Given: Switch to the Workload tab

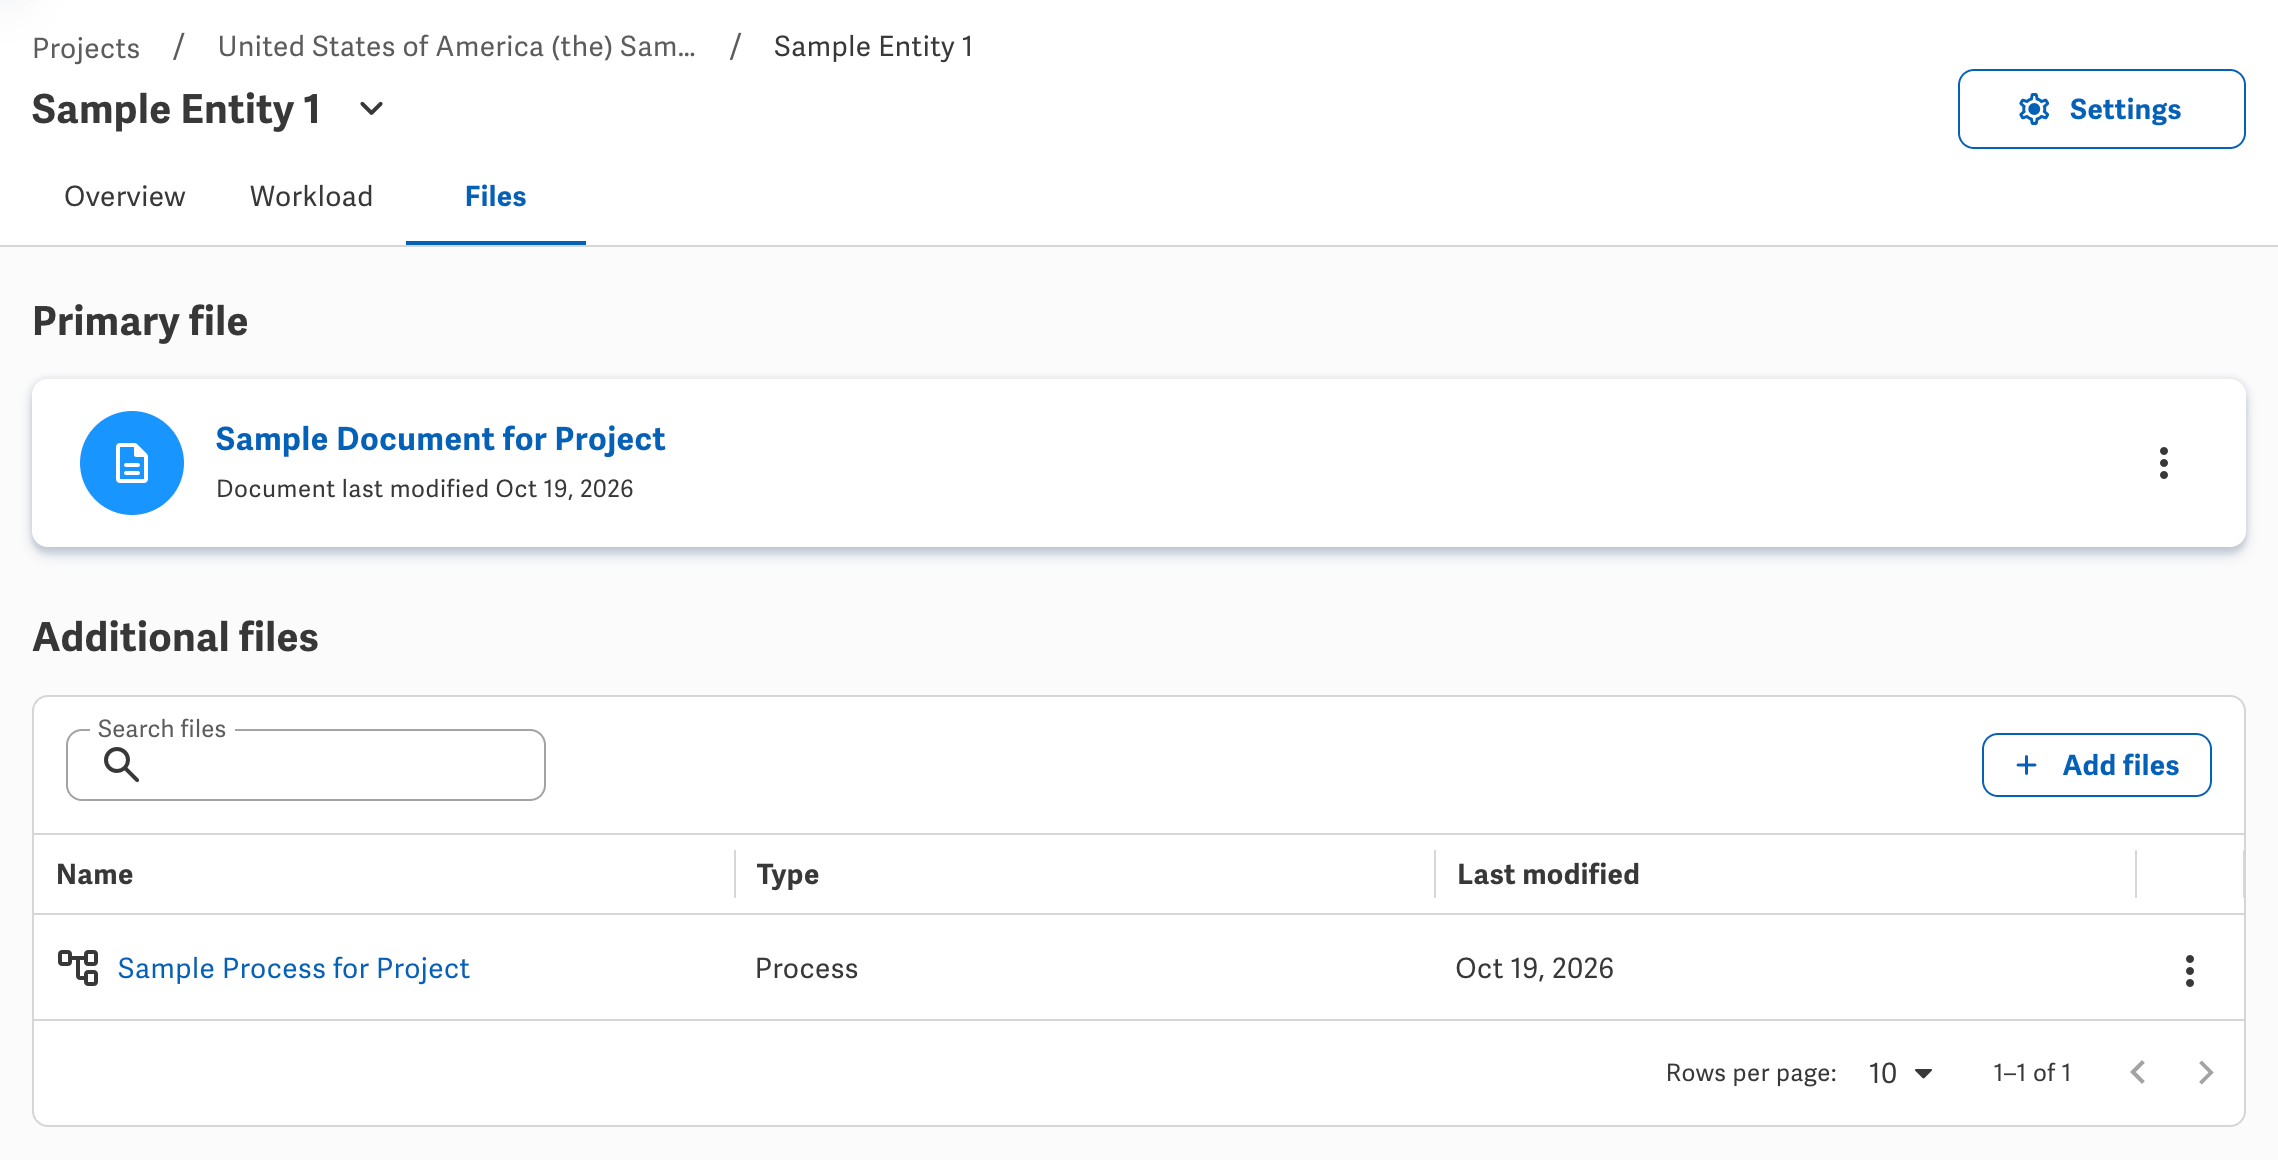Looking at the screenshot, I should [311, 196].
